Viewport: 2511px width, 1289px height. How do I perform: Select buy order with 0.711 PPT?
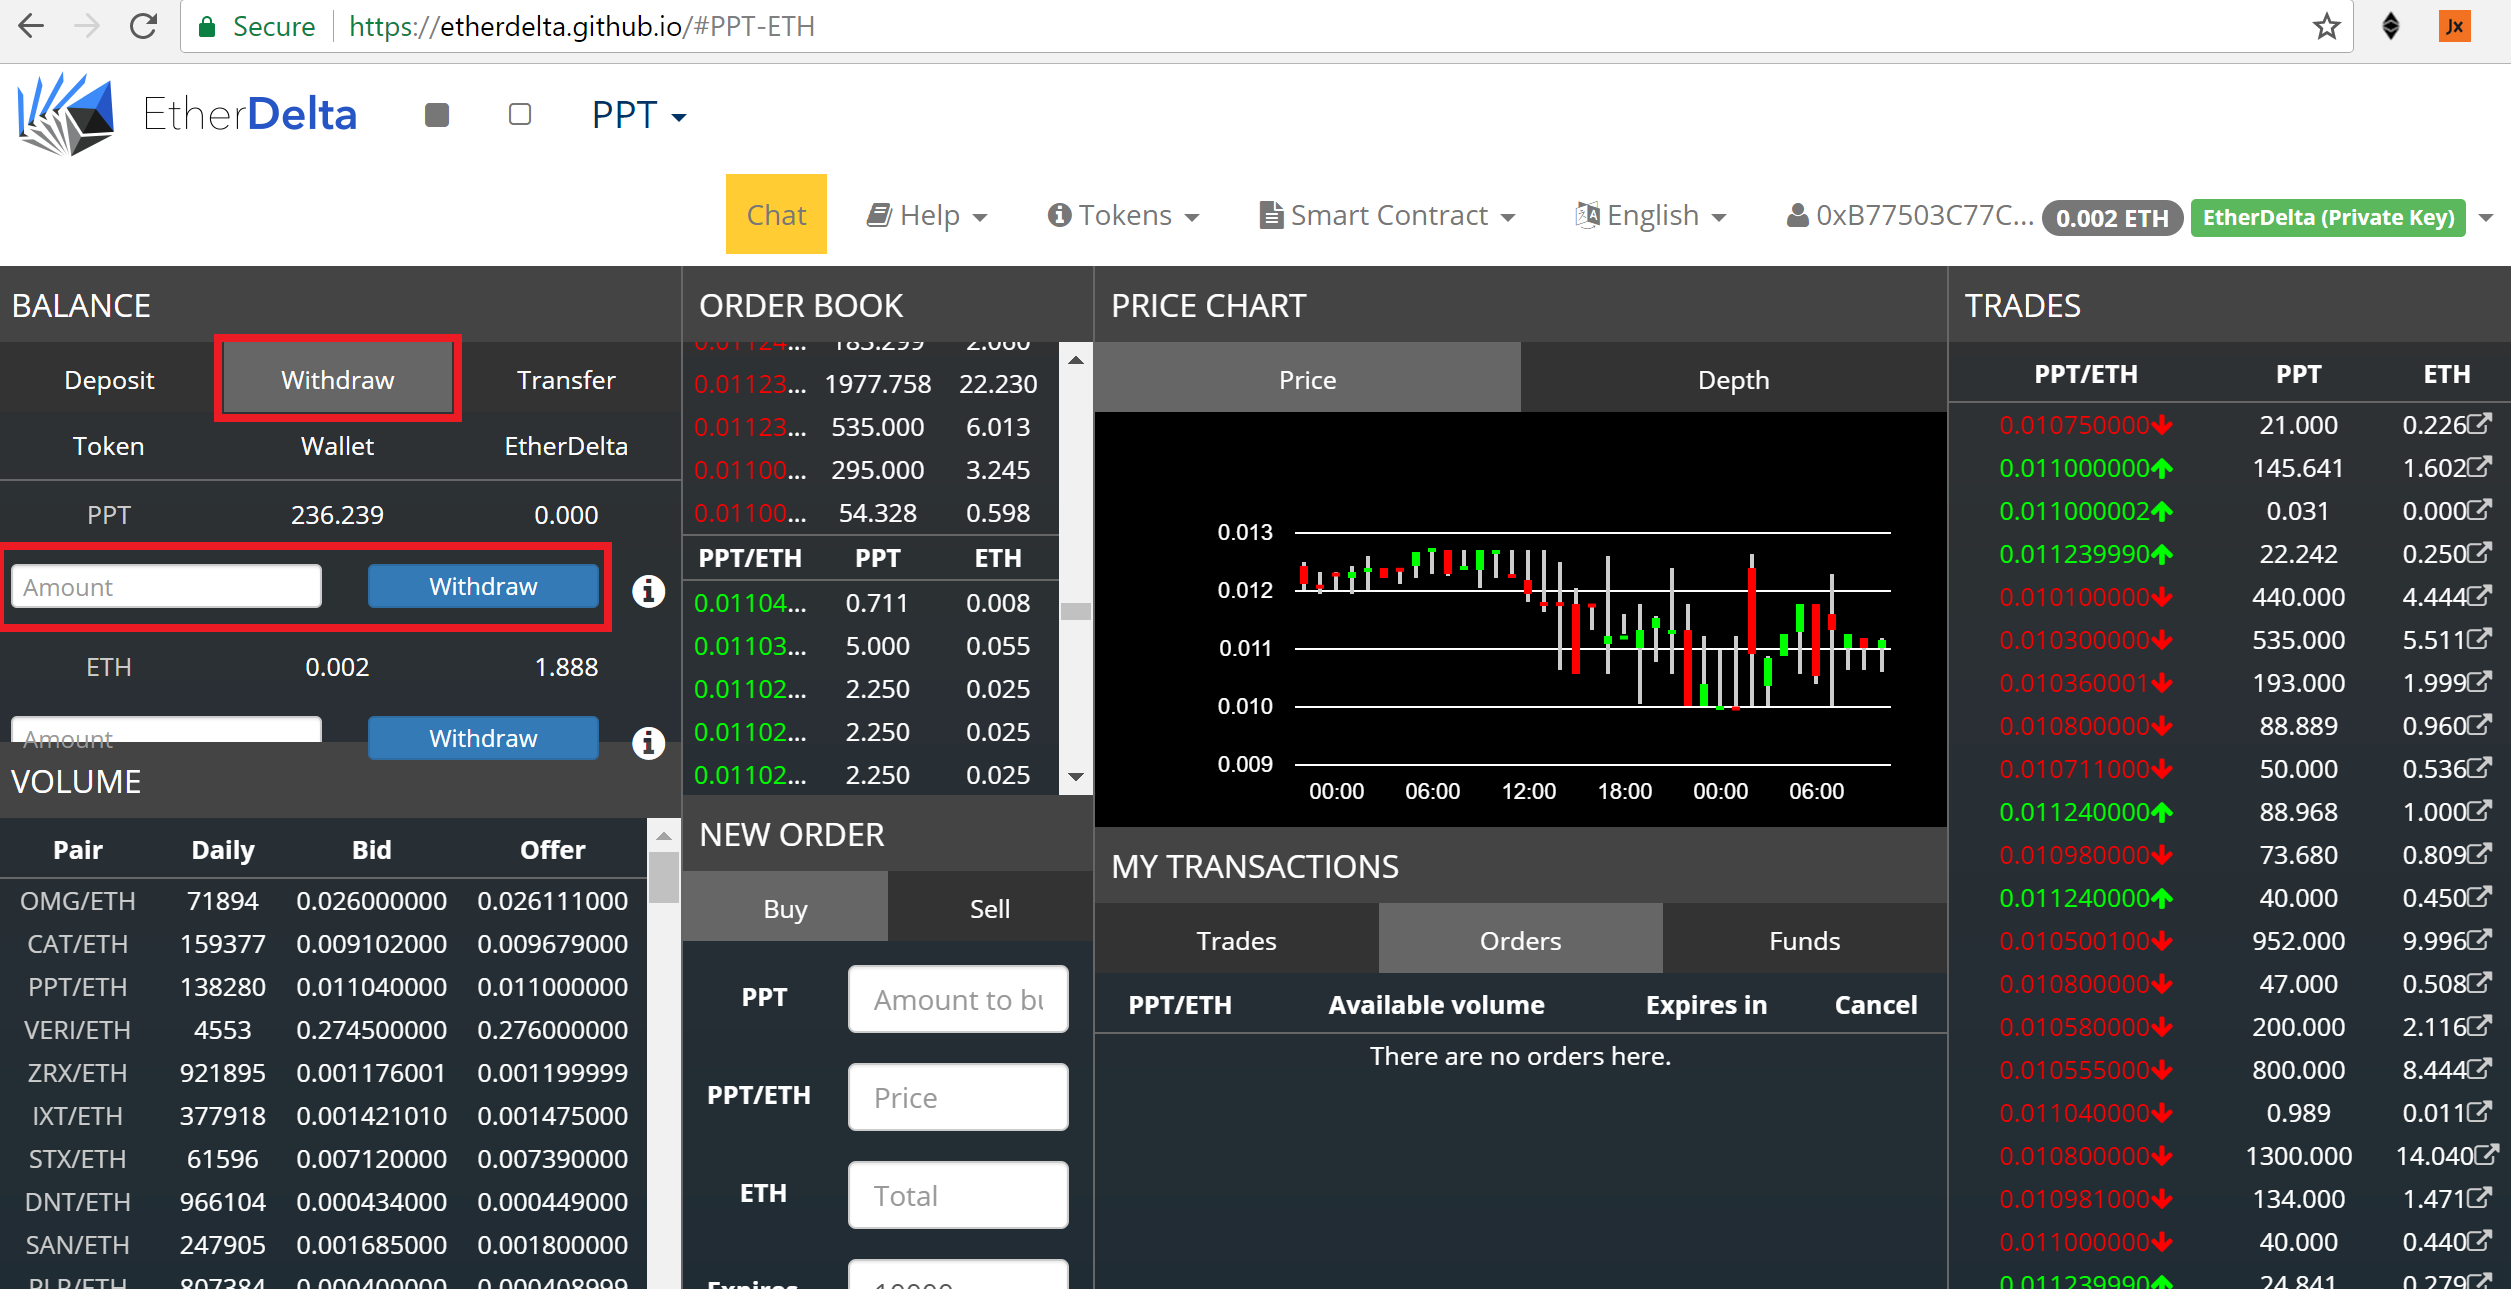point(870,603)
